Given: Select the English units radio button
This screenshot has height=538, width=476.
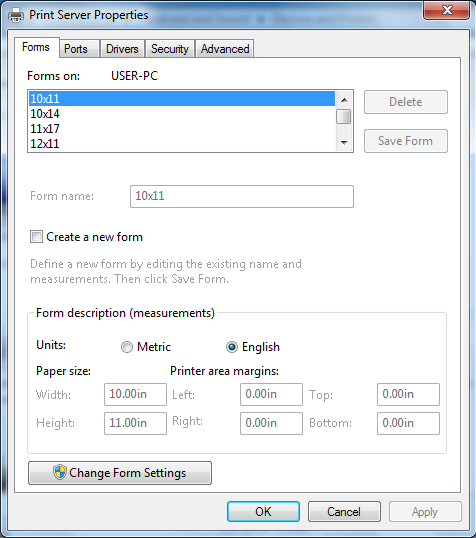Looking at the screenshot, I should tap(232, 347).
